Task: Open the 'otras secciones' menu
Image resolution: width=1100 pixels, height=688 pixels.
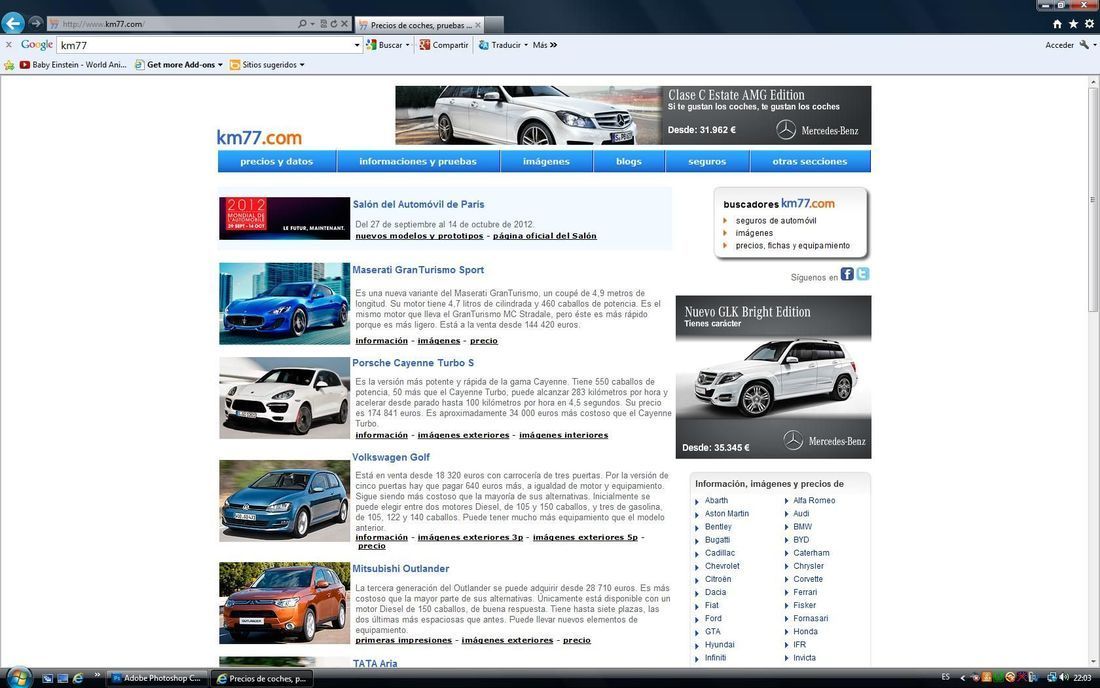Action: coord(810,161)
